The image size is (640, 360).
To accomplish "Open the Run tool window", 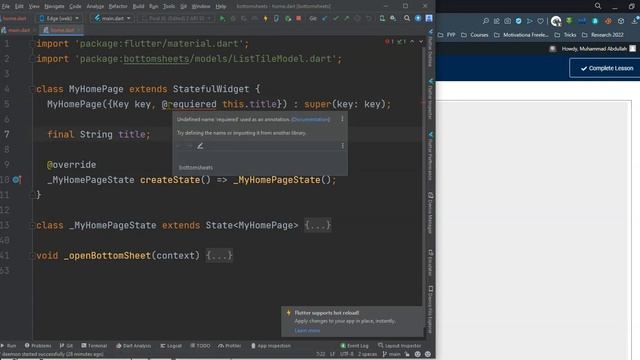I will (x=9, y=346).
